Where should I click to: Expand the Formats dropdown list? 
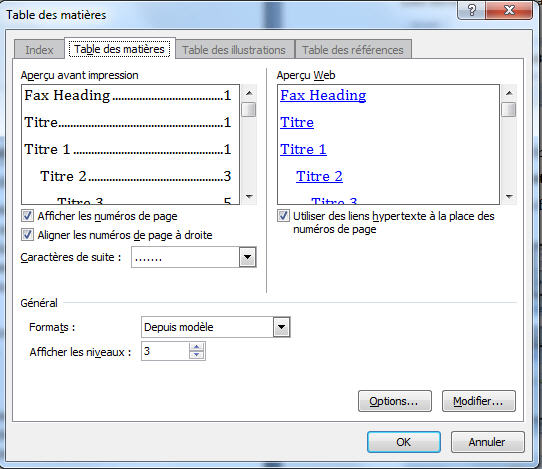click(282, 327)
